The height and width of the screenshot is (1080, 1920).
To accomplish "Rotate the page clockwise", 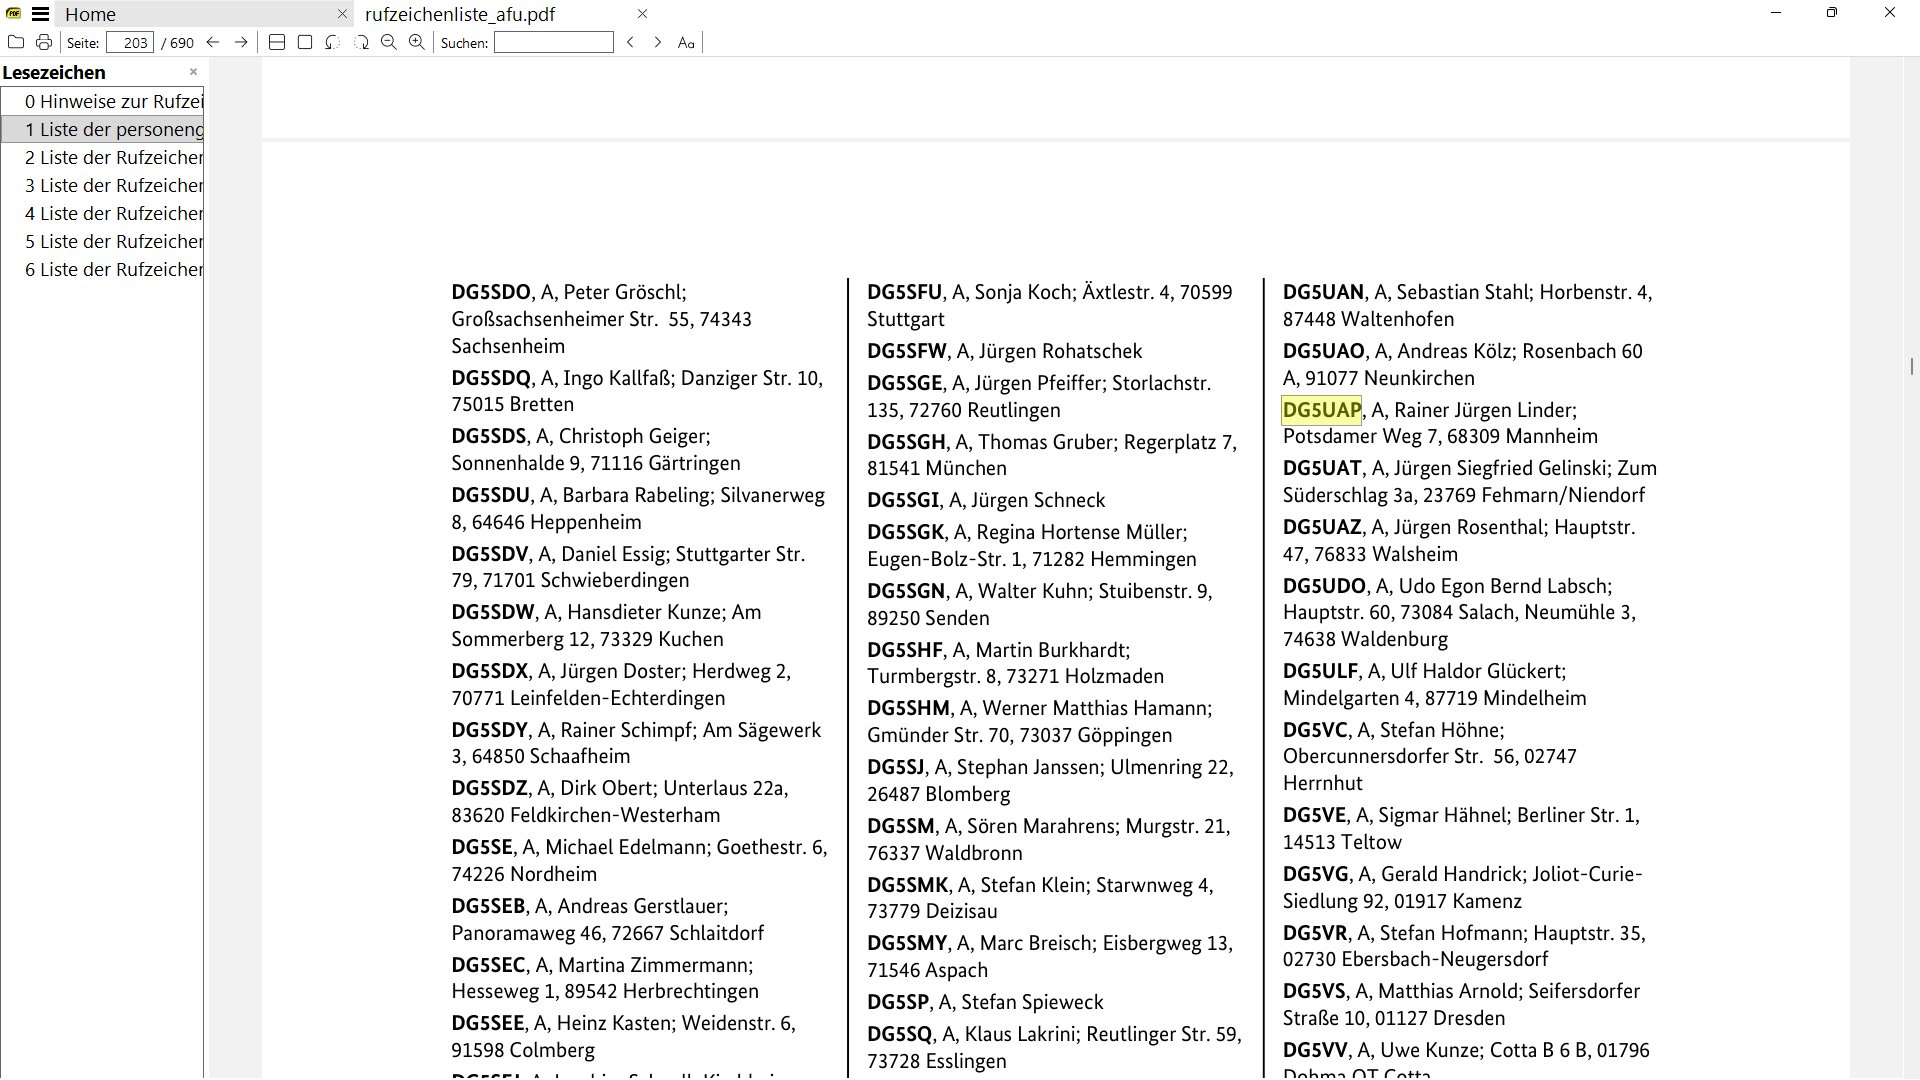I will coord(361,42).
